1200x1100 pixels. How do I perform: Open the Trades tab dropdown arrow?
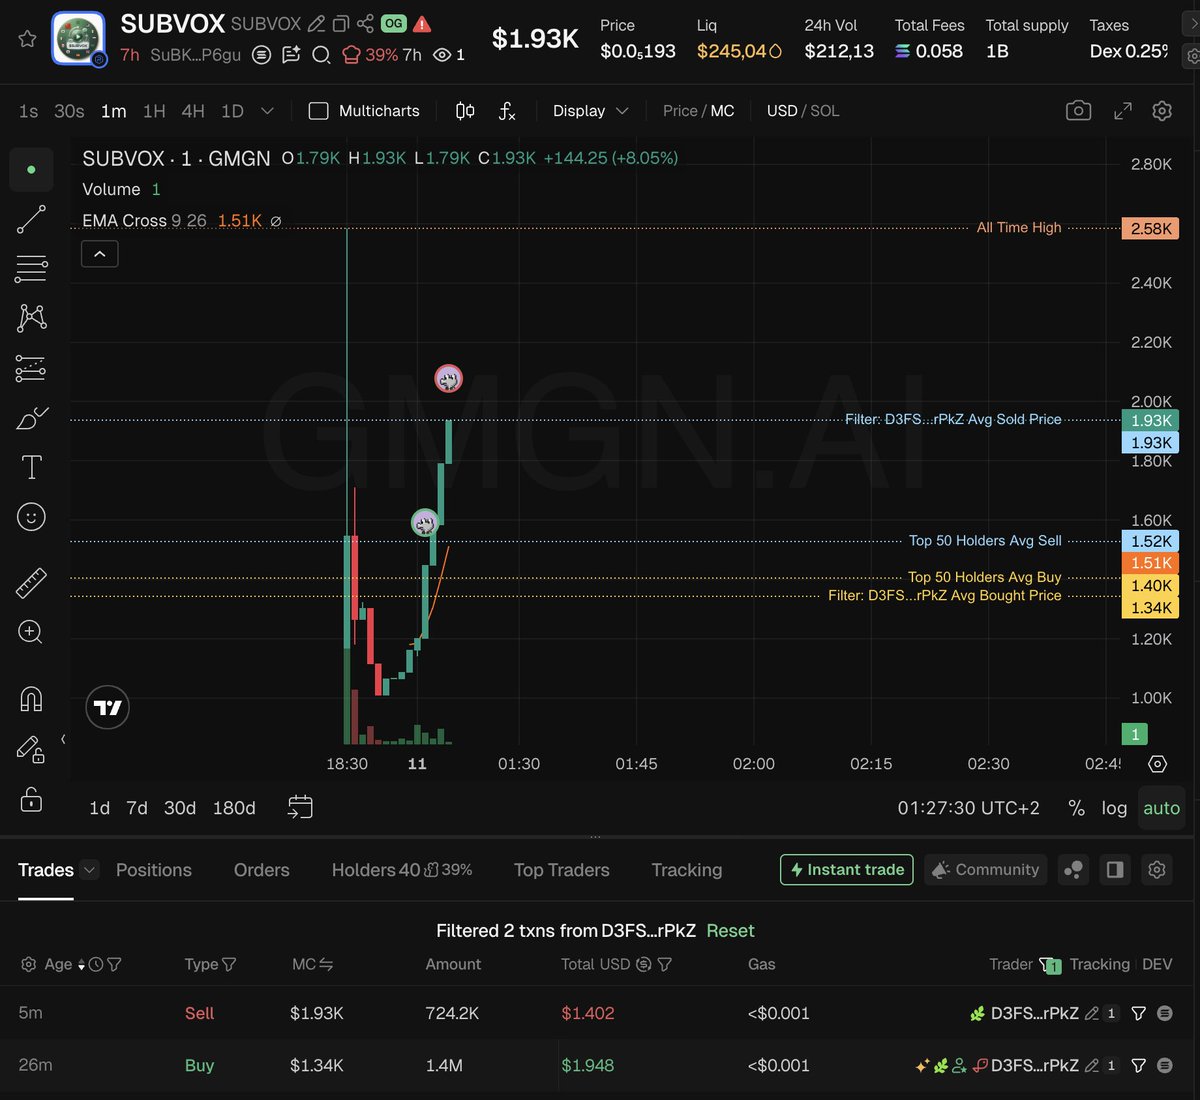89,870
